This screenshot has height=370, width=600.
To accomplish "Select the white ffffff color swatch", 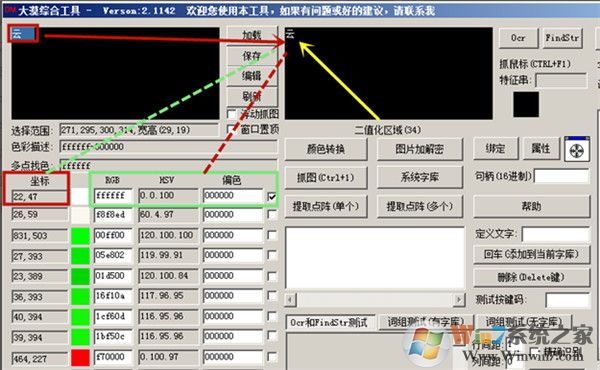I will tap(80, 197).
